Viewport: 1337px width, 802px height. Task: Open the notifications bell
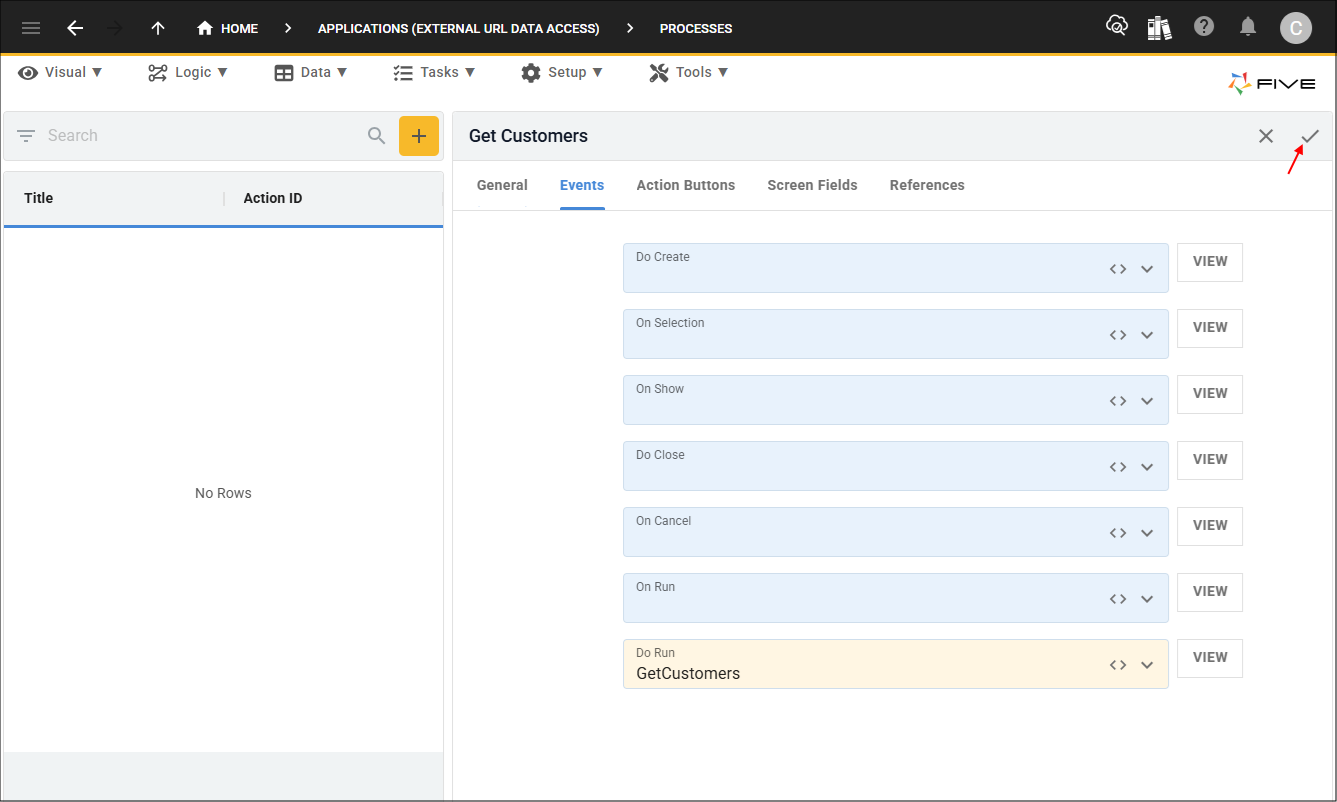coord(1248,27)
